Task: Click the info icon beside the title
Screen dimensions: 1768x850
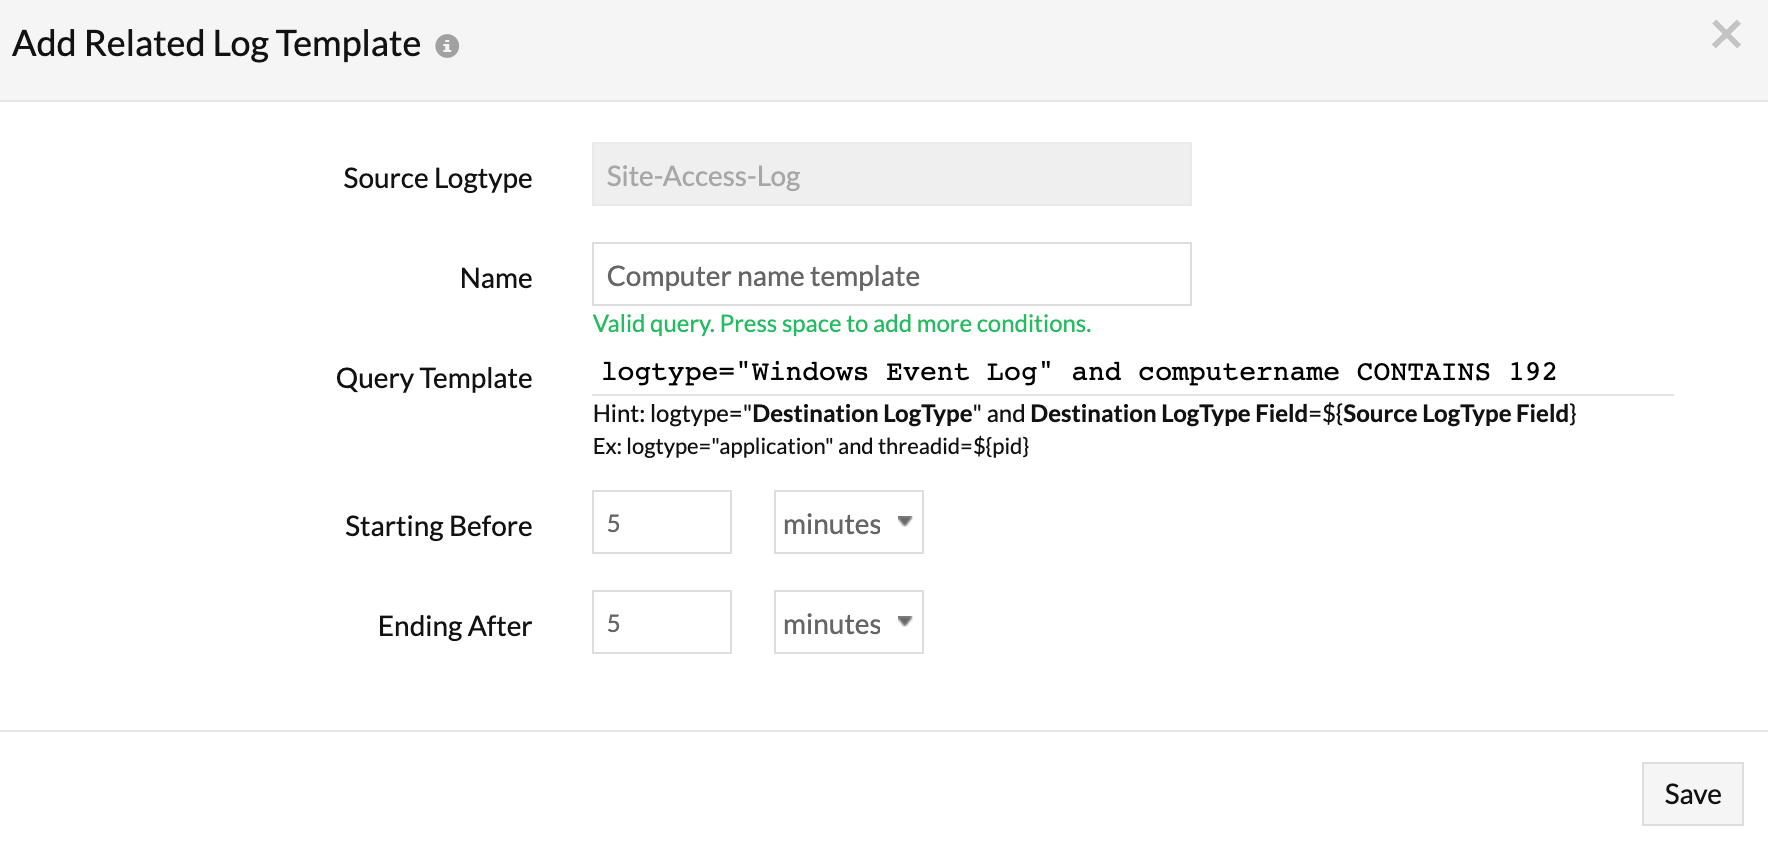Action: (447, 46)
